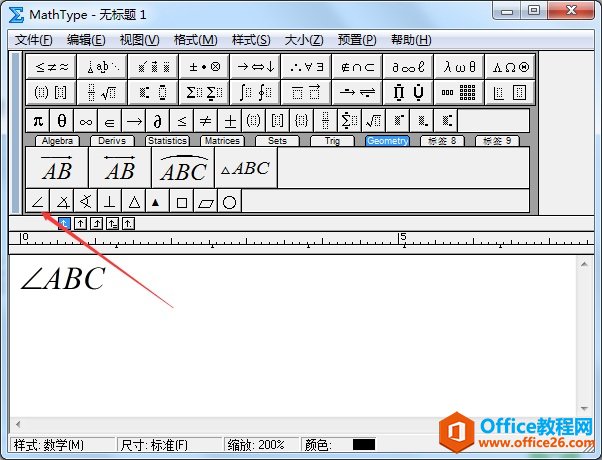This screenshot has height=460, width=602.
Task: Open the embellishments palette
Action: tap(153, 67)
